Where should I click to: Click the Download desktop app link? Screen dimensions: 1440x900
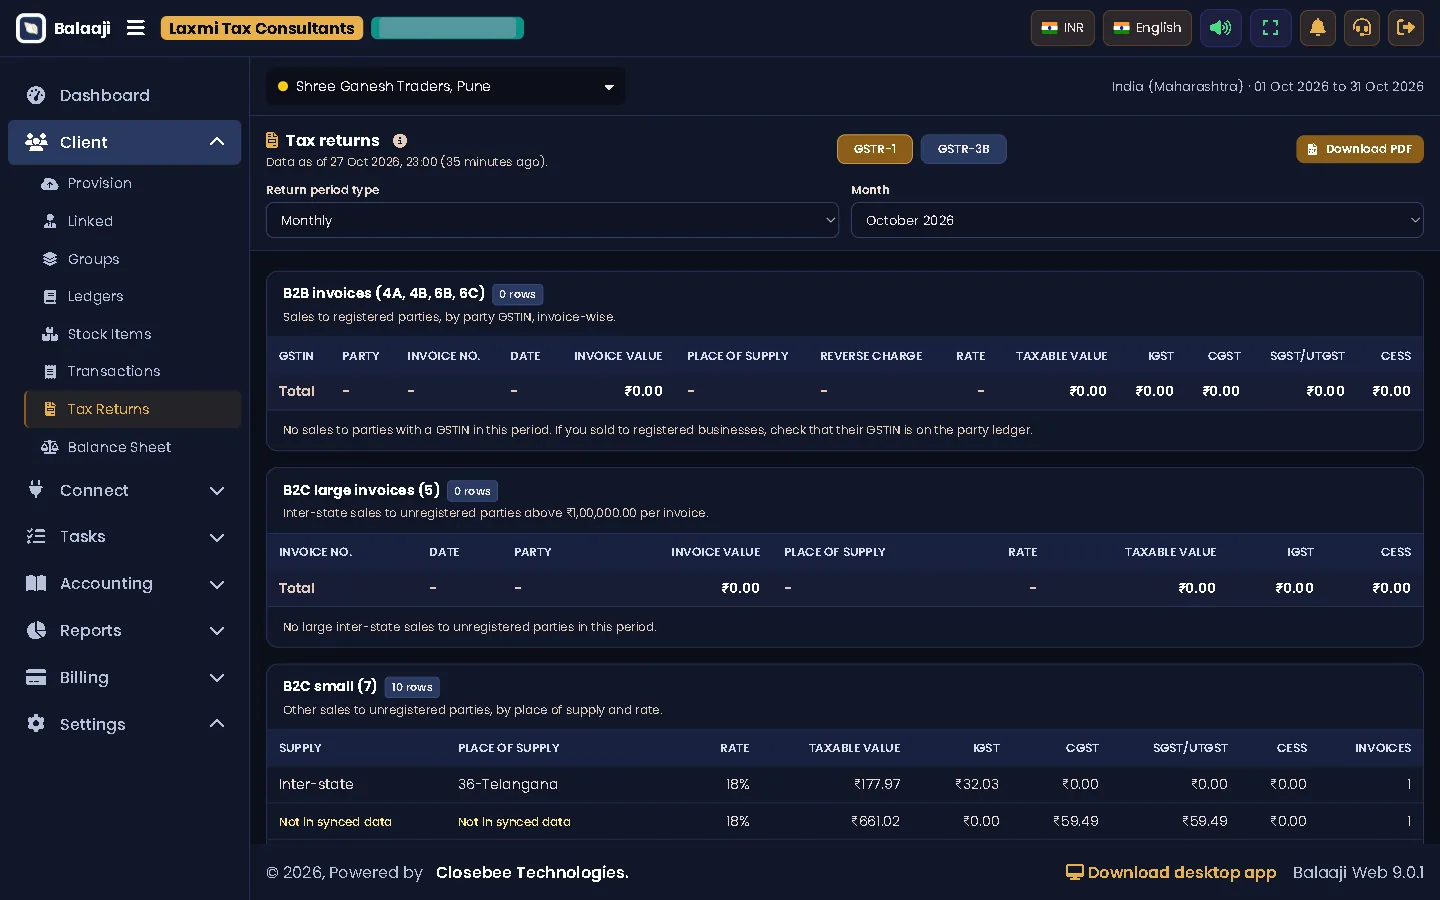[1171, 872]
